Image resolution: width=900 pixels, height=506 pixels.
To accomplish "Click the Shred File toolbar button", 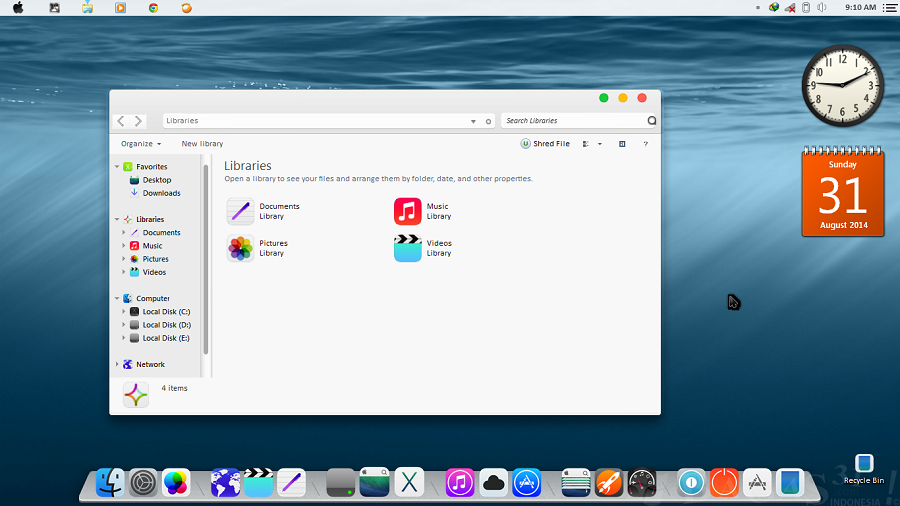I will [x=545, y=143].
